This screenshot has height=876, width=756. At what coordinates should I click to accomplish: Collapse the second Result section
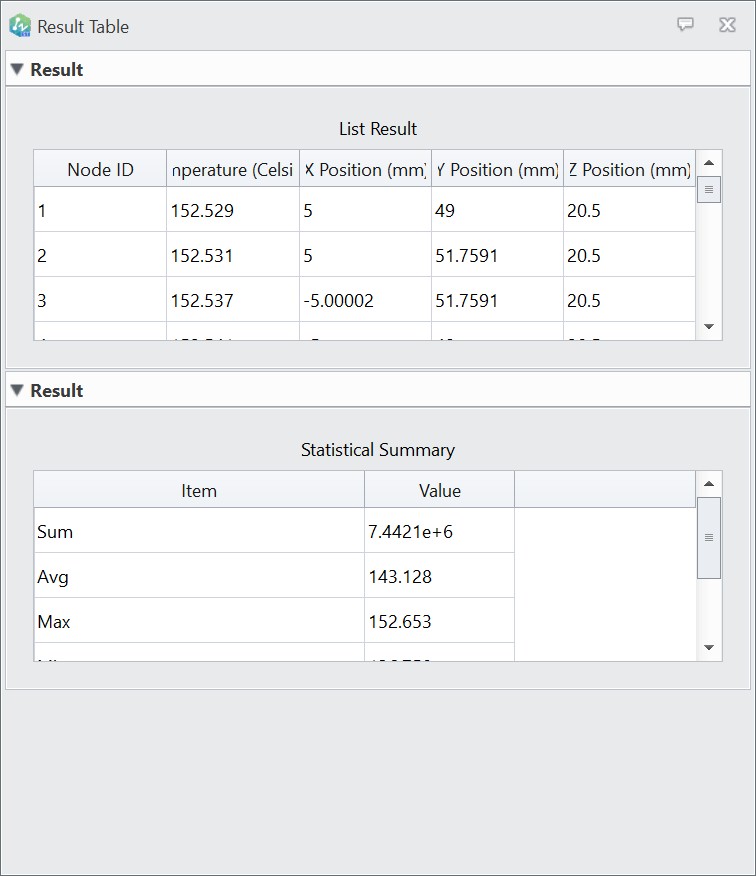coord(17,391)
